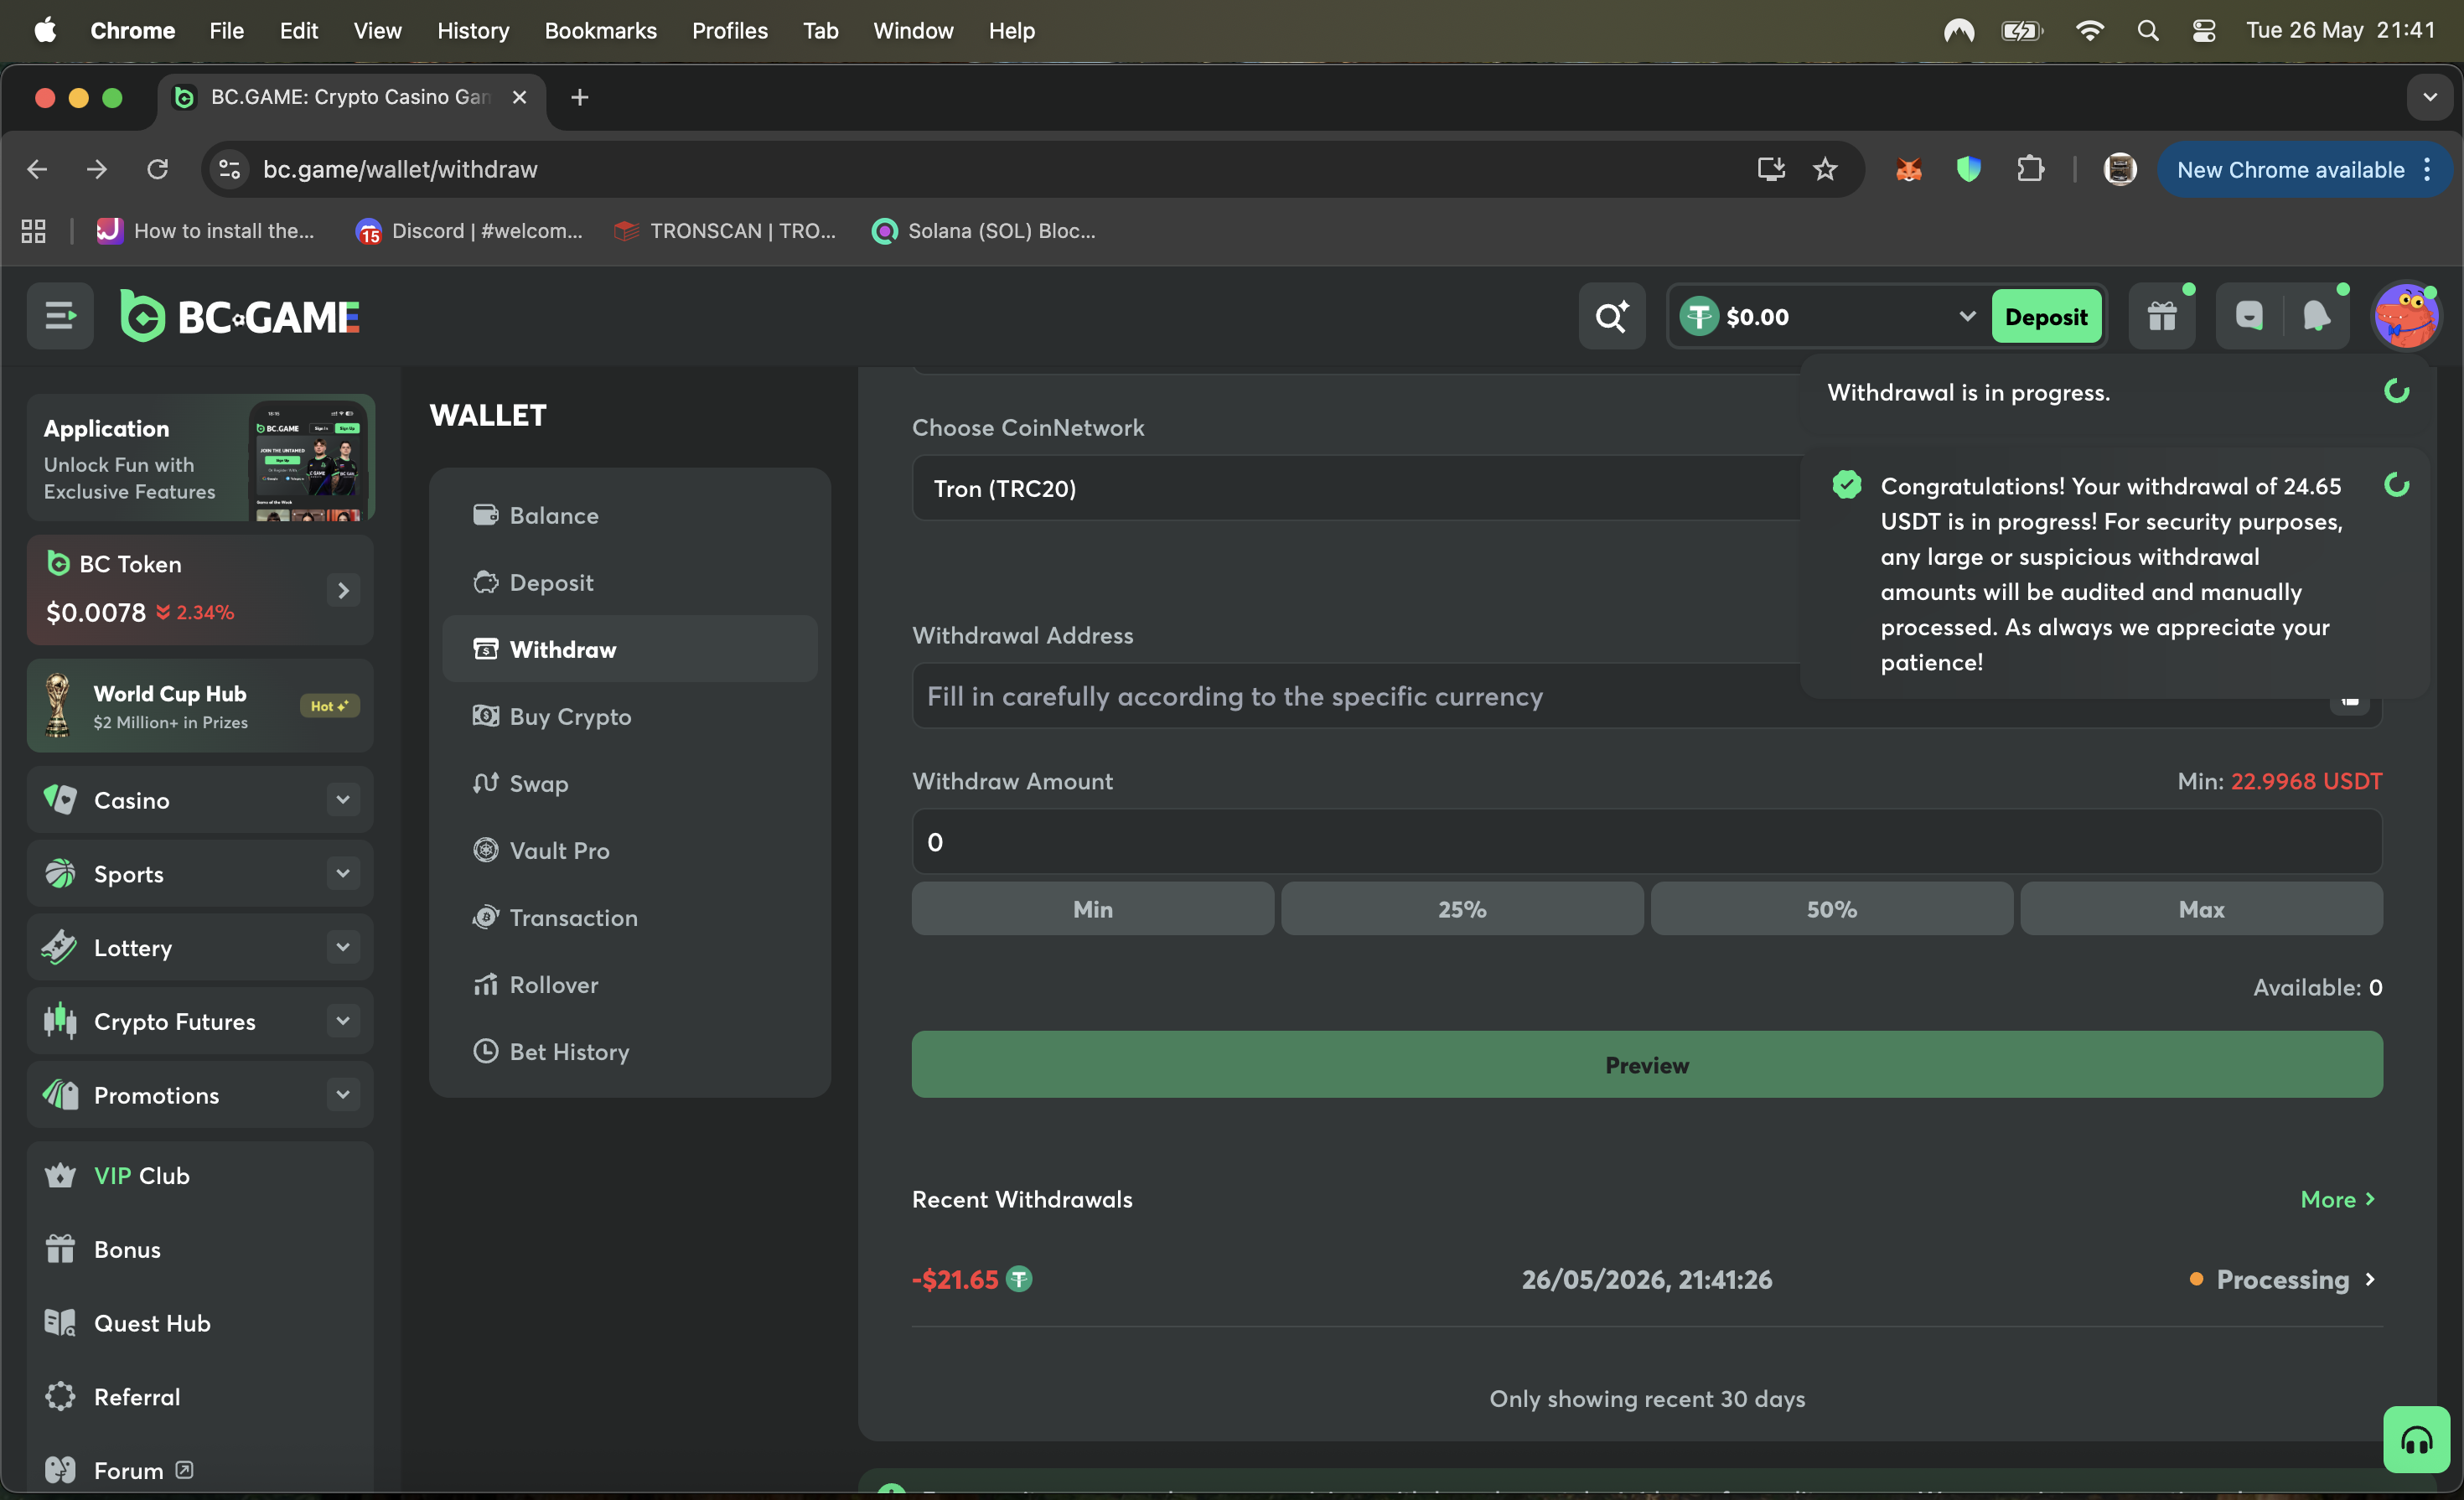Image resolution: width=2464 pixels, height=1500 pixels.
Task: Open the Referral sidebar link
Action: click(x=200, y=1396)
